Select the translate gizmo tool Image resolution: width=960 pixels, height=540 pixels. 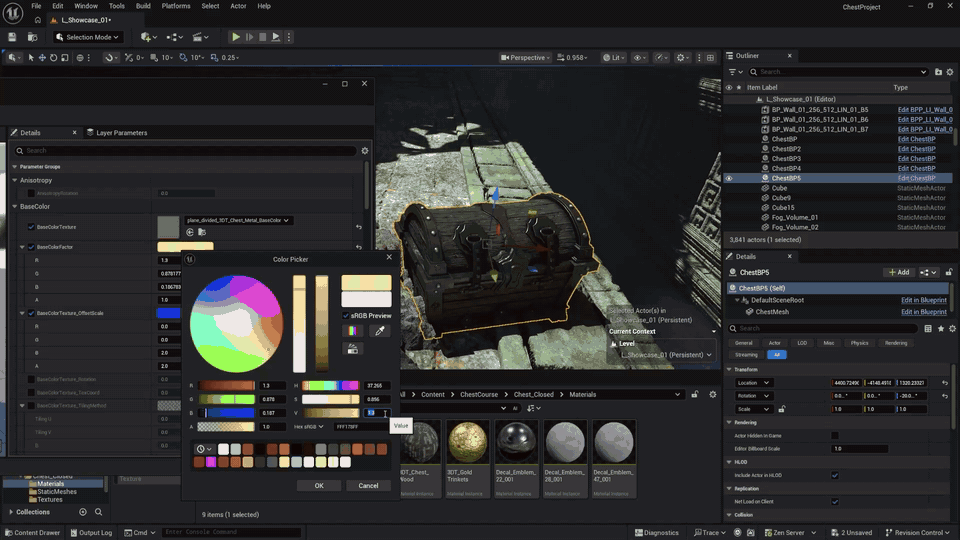pyautogui.click(x=42, y=58)
